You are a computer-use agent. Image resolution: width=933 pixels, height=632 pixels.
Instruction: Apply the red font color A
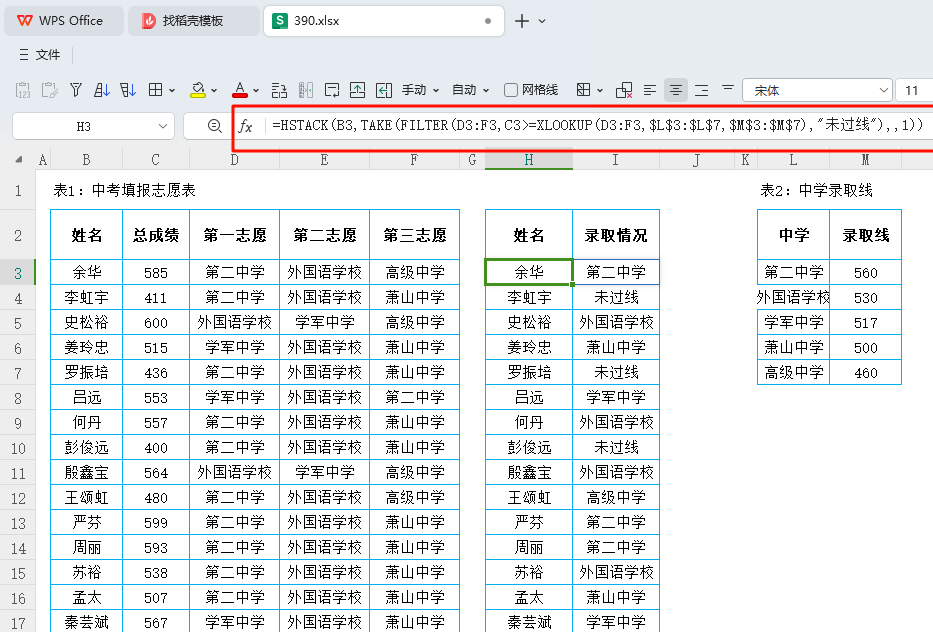(x=240, y=90)
